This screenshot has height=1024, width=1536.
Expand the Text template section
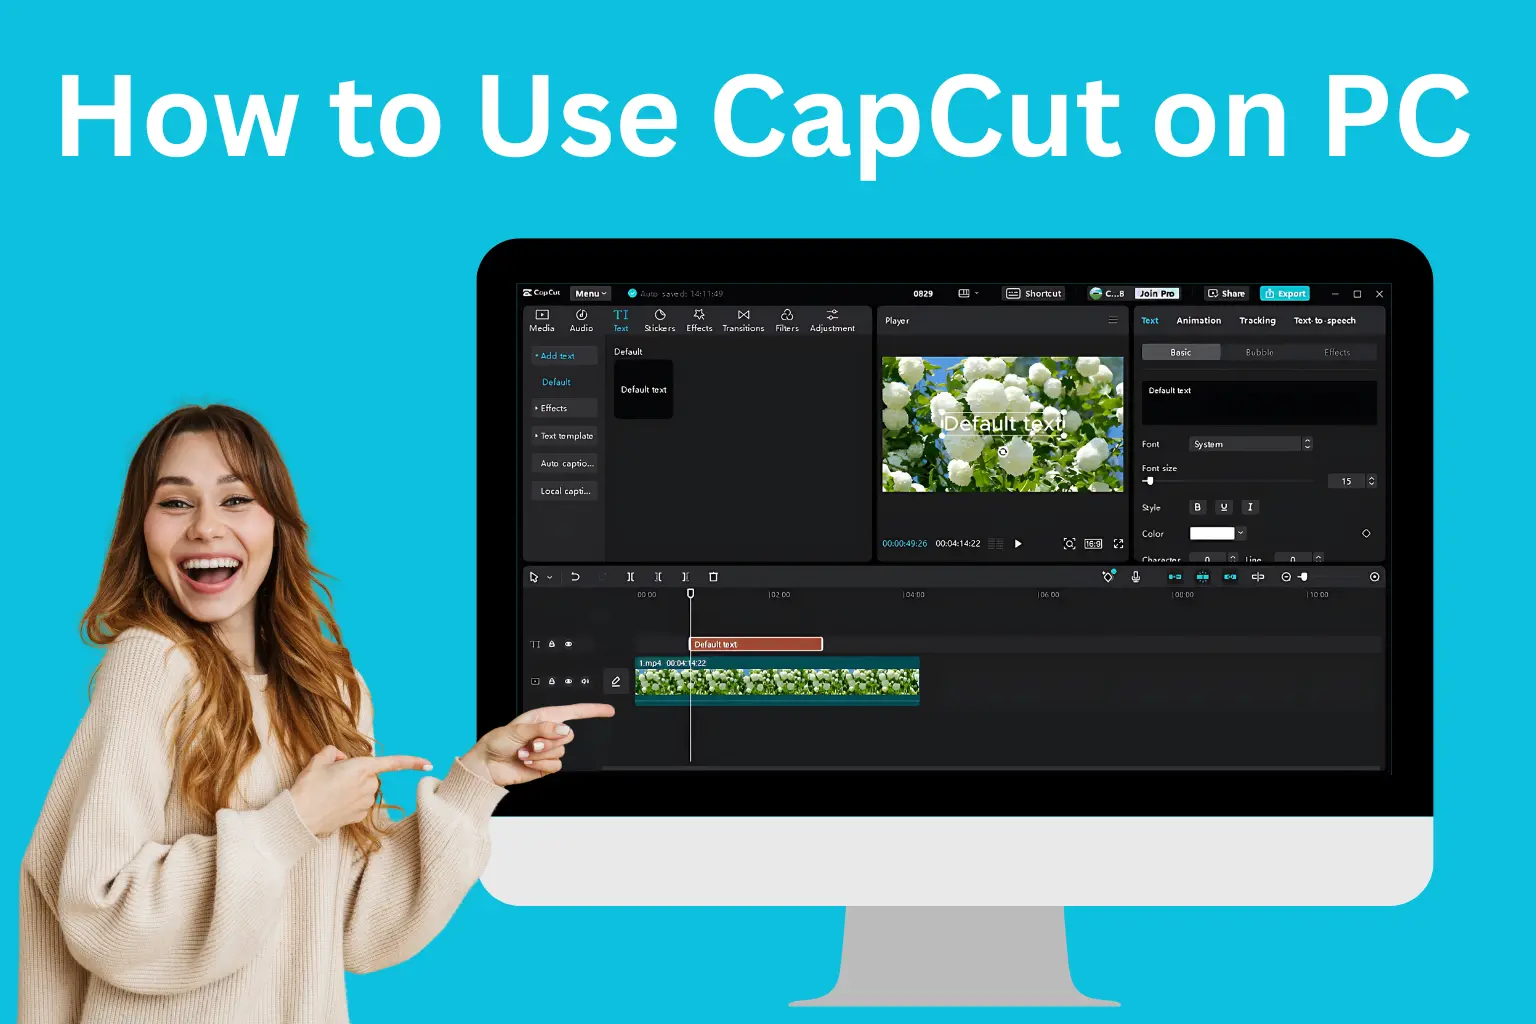pyautogui.click(x=564, y=436)
